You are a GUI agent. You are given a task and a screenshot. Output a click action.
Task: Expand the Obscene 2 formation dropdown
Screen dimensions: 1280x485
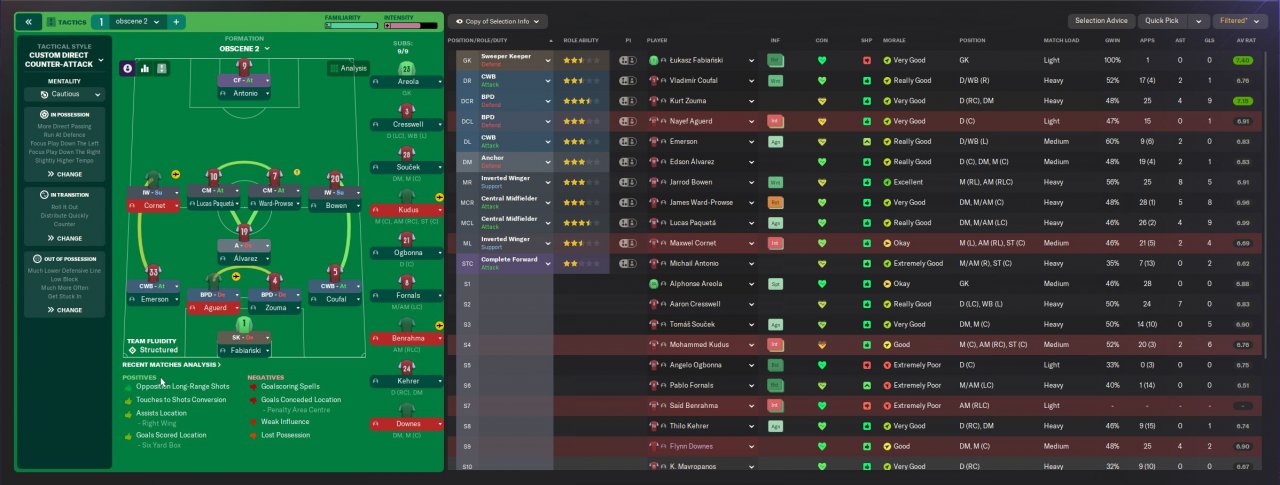tap(243, 48)
